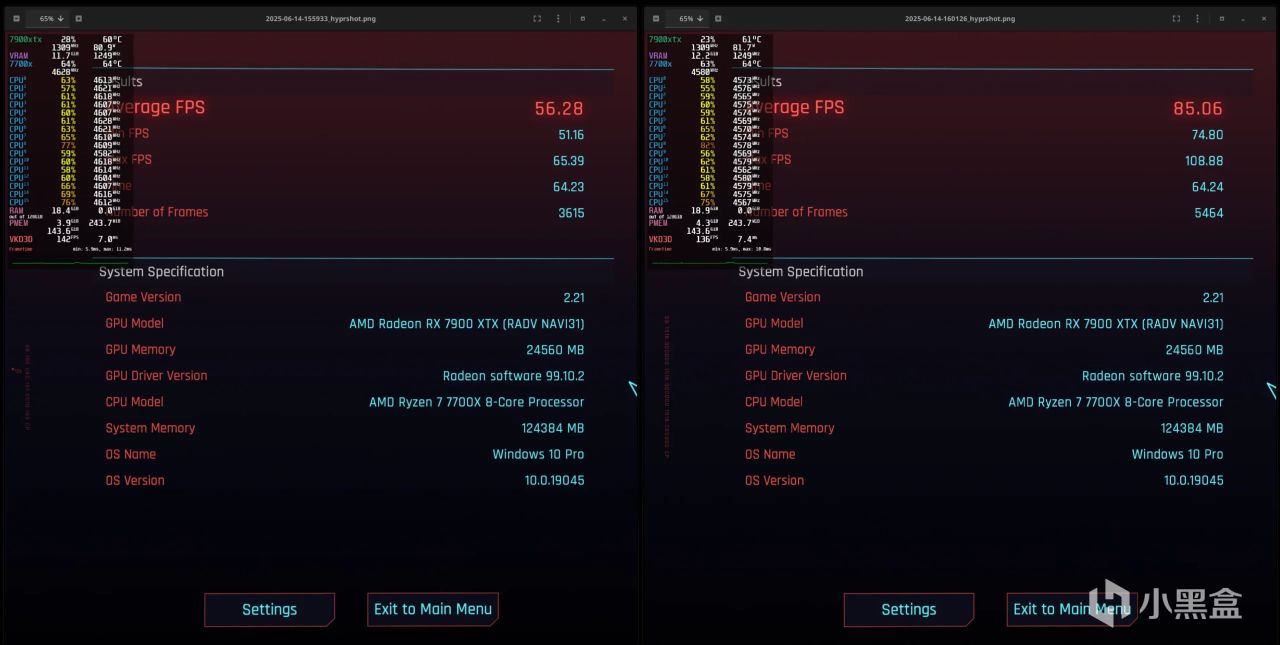Click OS version 10.0.19045 in left screenshot
The height and width of the screenshot is (645, 1280).
[x=555, y=480]
